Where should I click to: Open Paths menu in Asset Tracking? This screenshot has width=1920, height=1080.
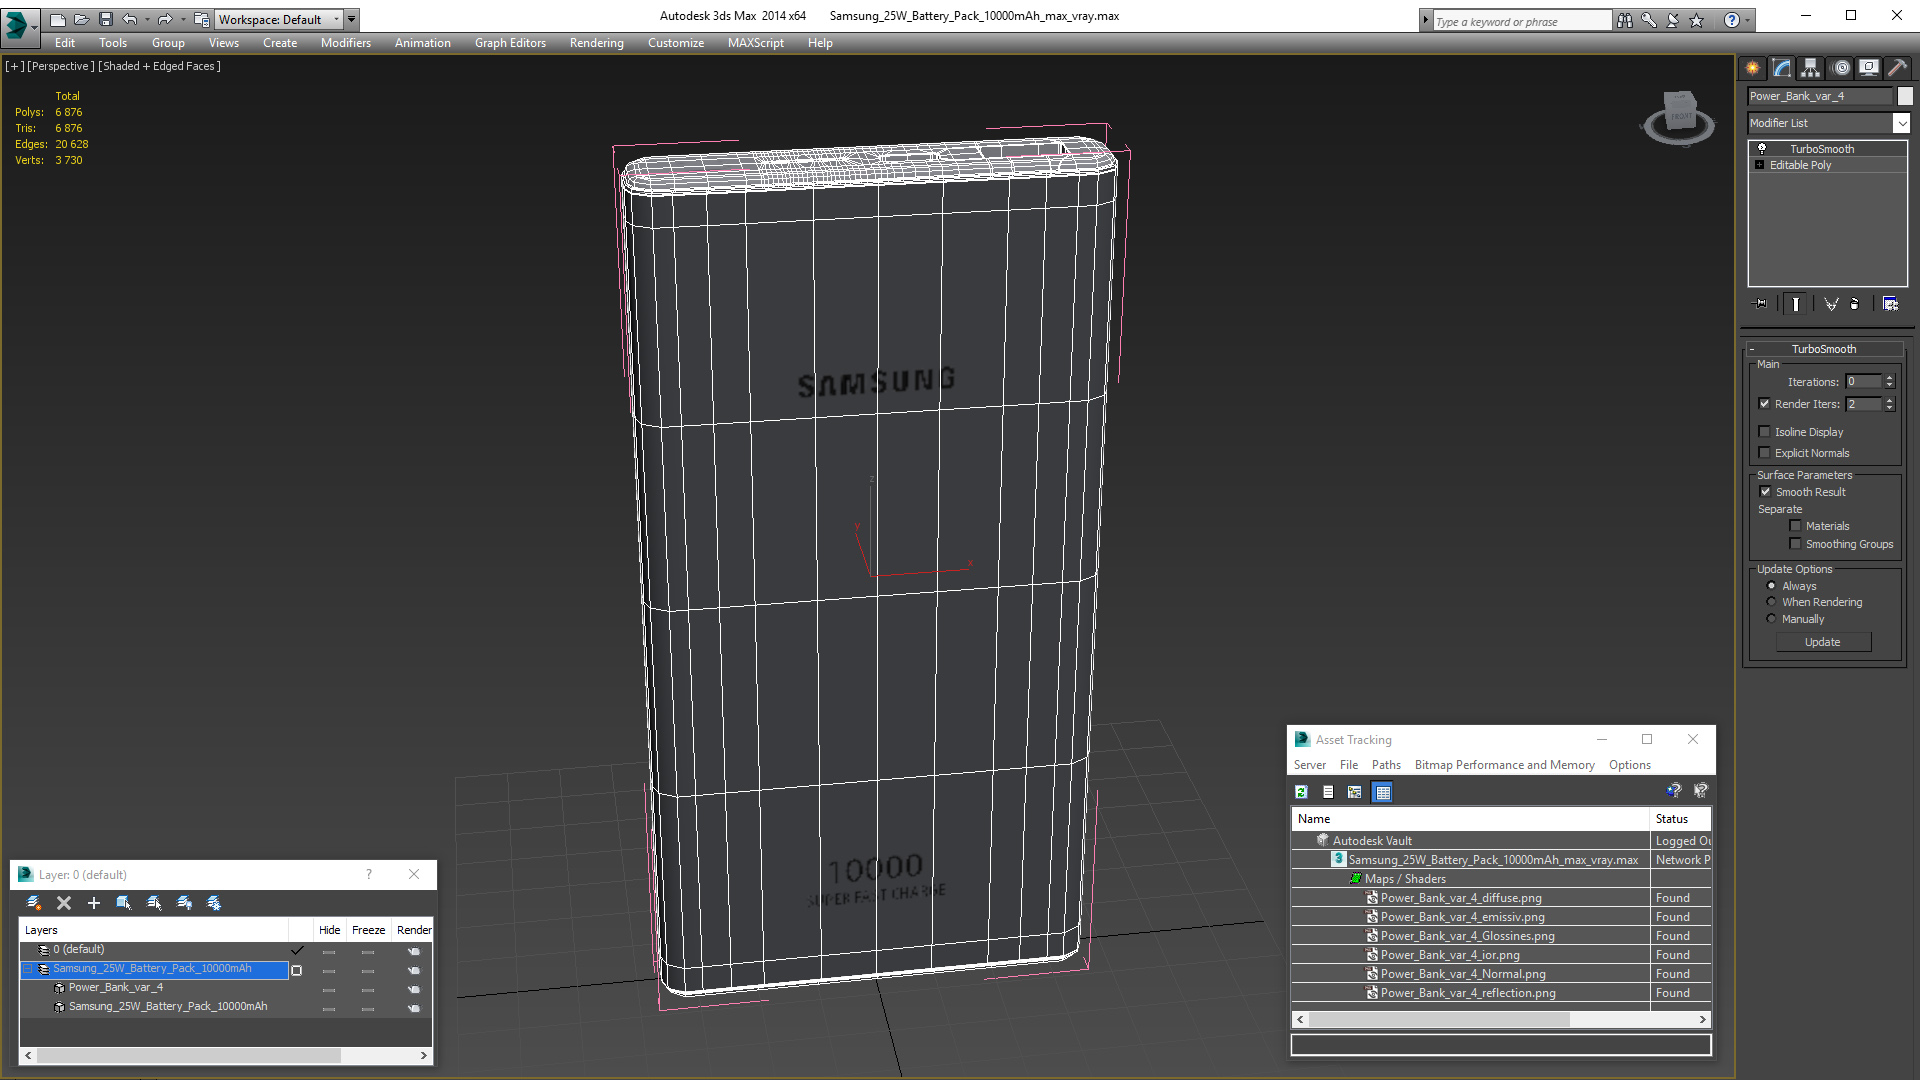1386,765
